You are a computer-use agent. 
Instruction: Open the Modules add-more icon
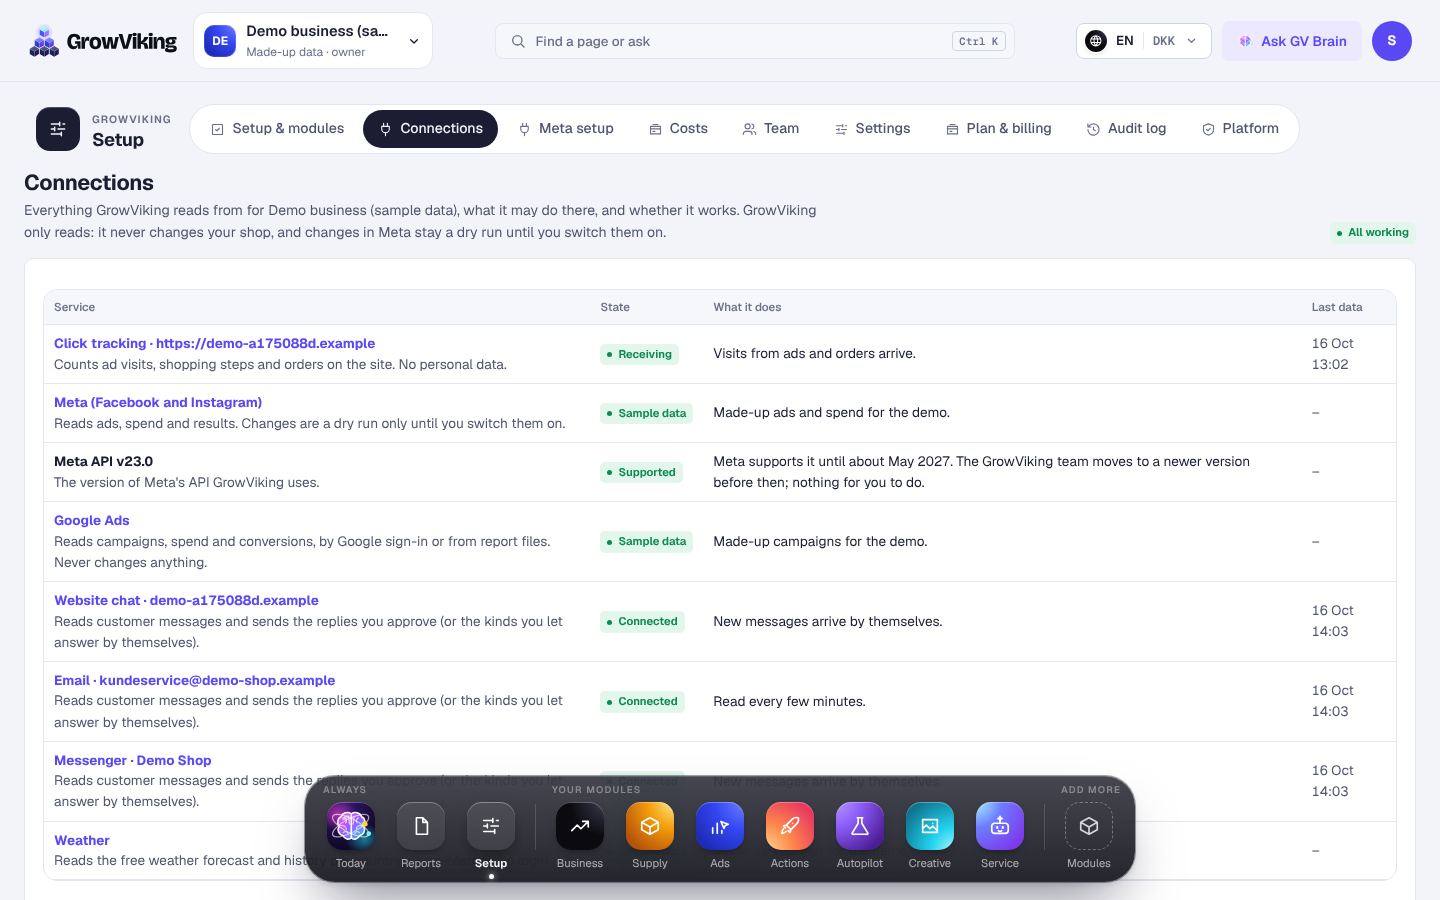(1089, 826)
